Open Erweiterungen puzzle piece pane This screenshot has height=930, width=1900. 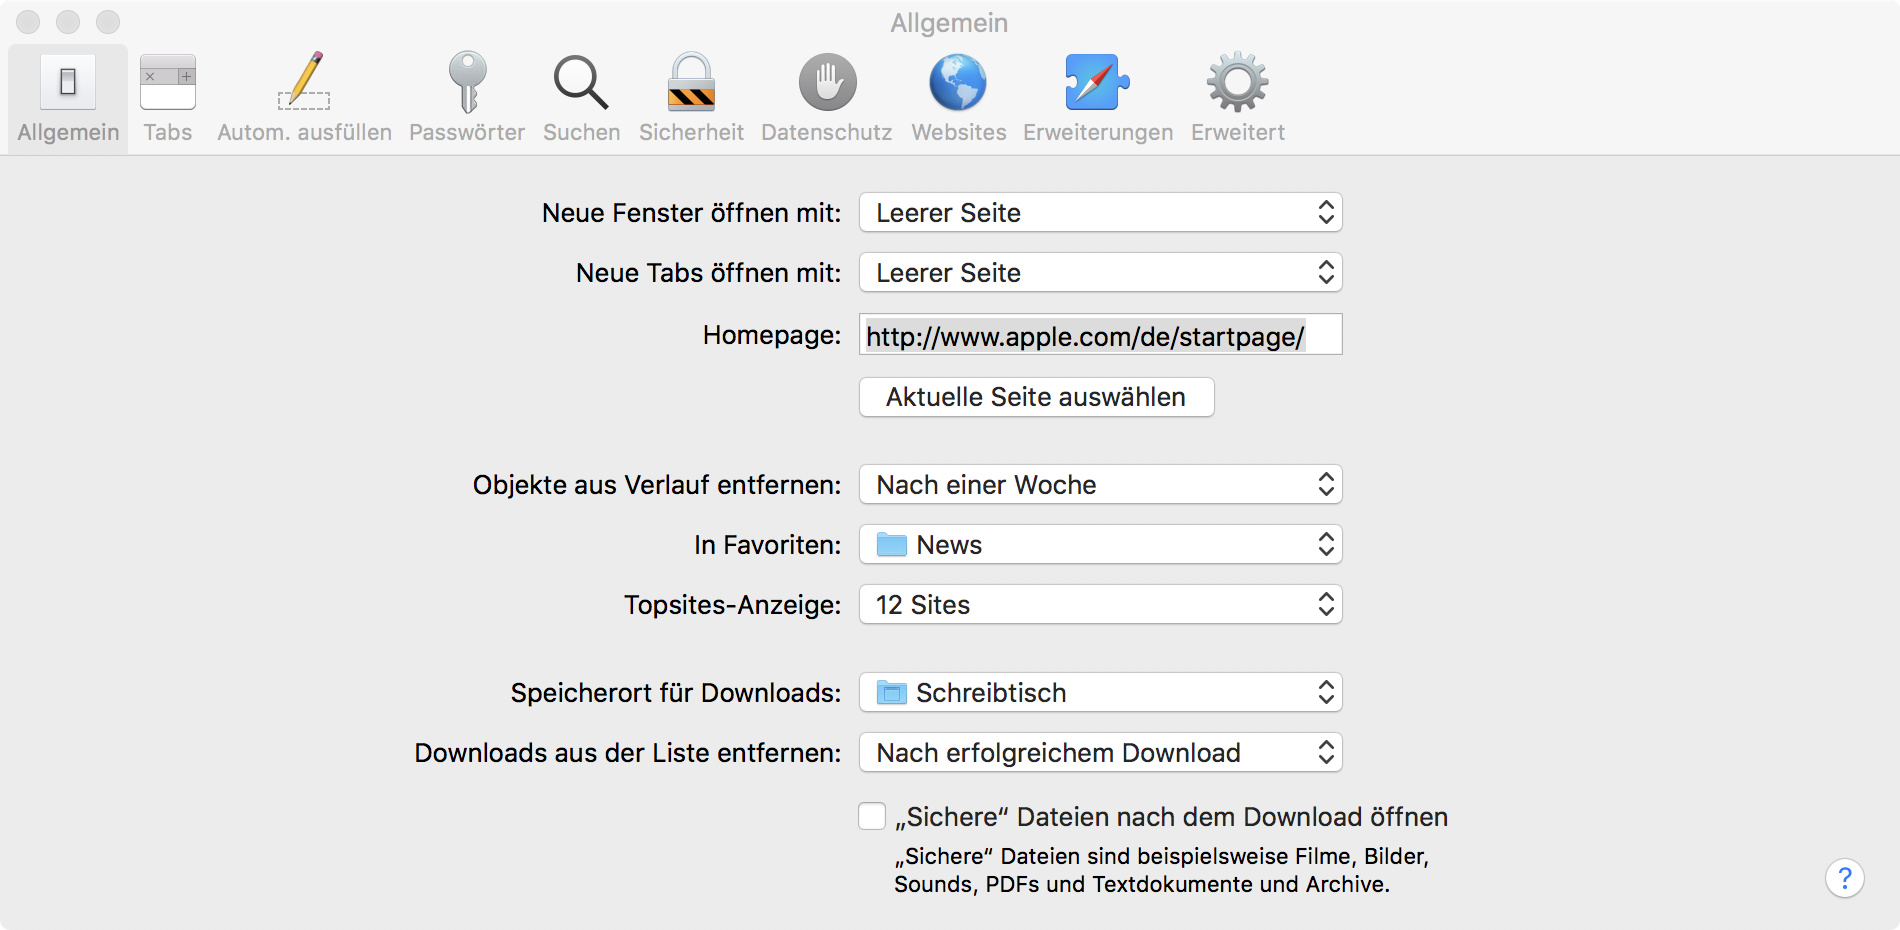(x=1097, y=98)
